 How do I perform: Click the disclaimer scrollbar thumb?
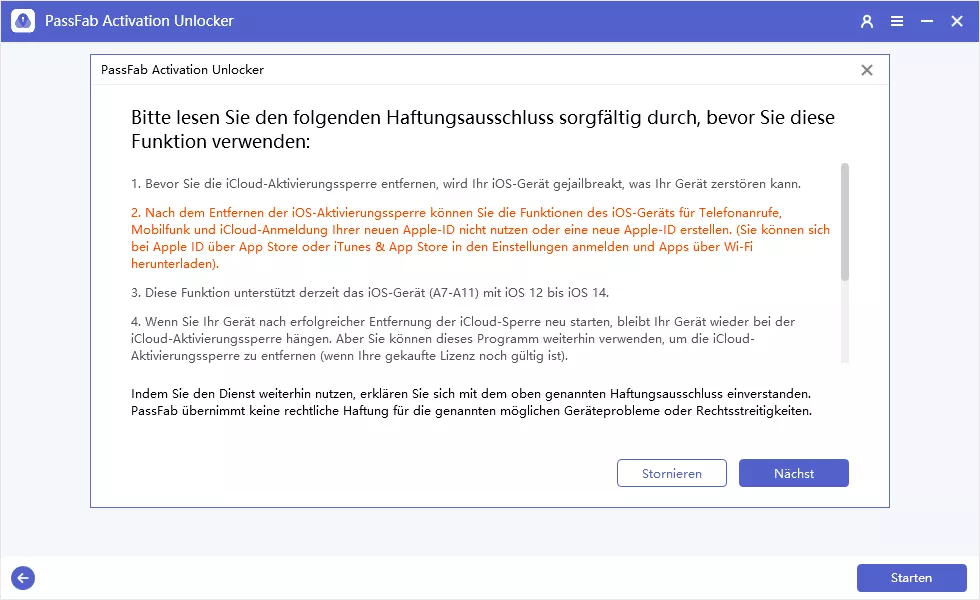point(844,221)
